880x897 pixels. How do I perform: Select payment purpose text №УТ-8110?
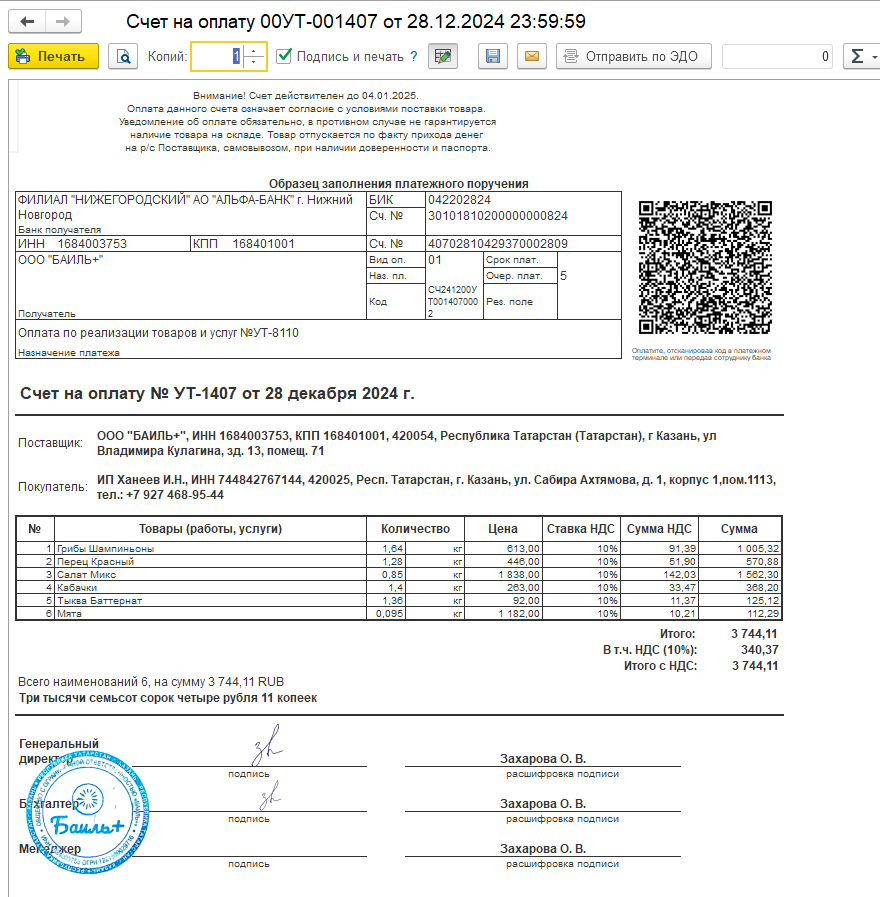158,333
